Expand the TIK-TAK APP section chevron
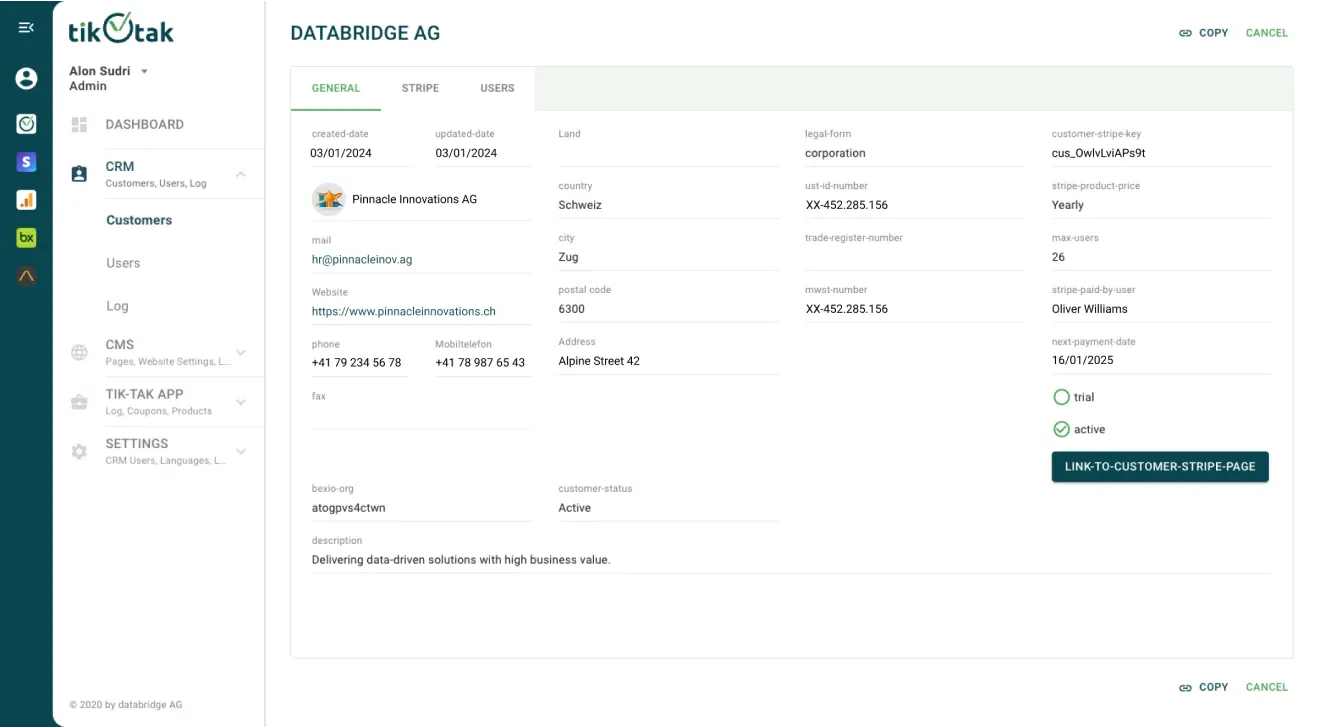Image resolution: width=1320 pixels, height=728 pixels. pyautogui.click(x=241, y=402)
